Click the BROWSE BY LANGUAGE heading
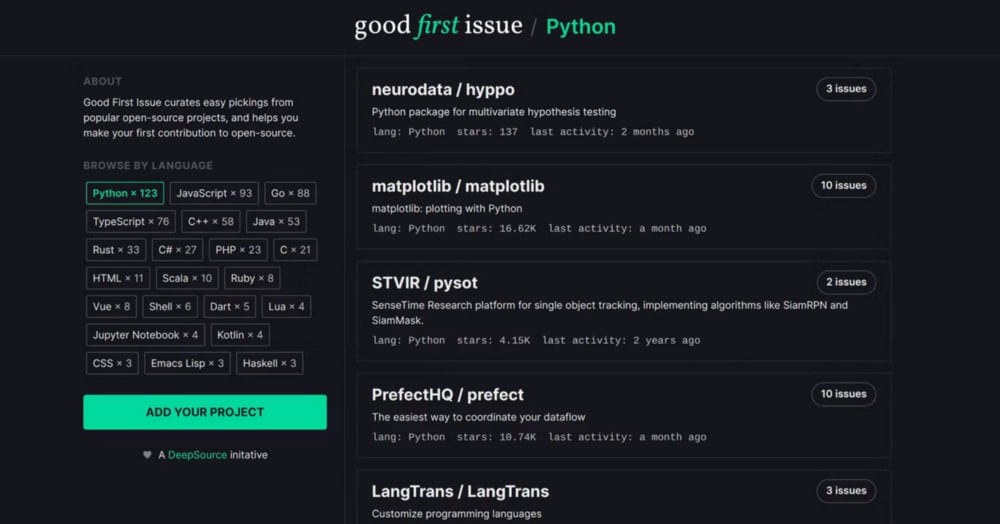The width and height of the screenshot is (1000, 524). [x=148, y=166]
